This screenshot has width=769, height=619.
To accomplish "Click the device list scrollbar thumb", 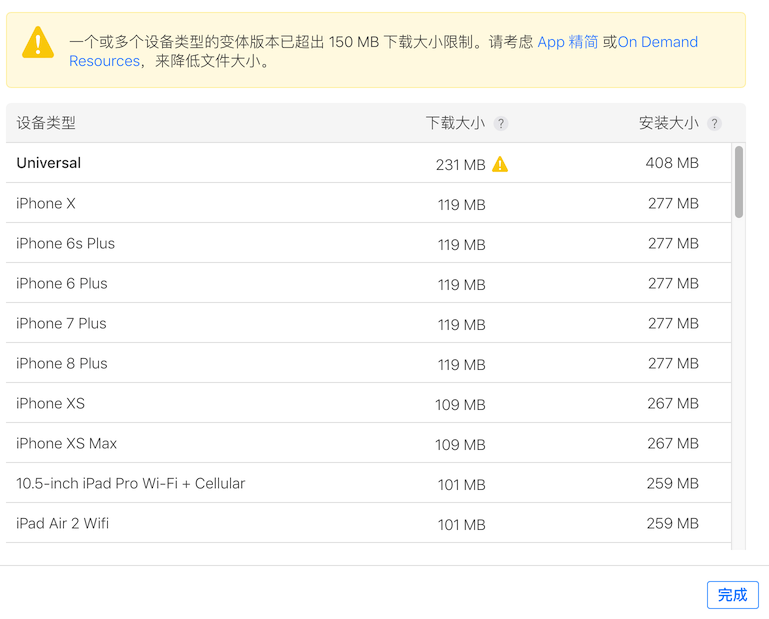I will (739, 182).
